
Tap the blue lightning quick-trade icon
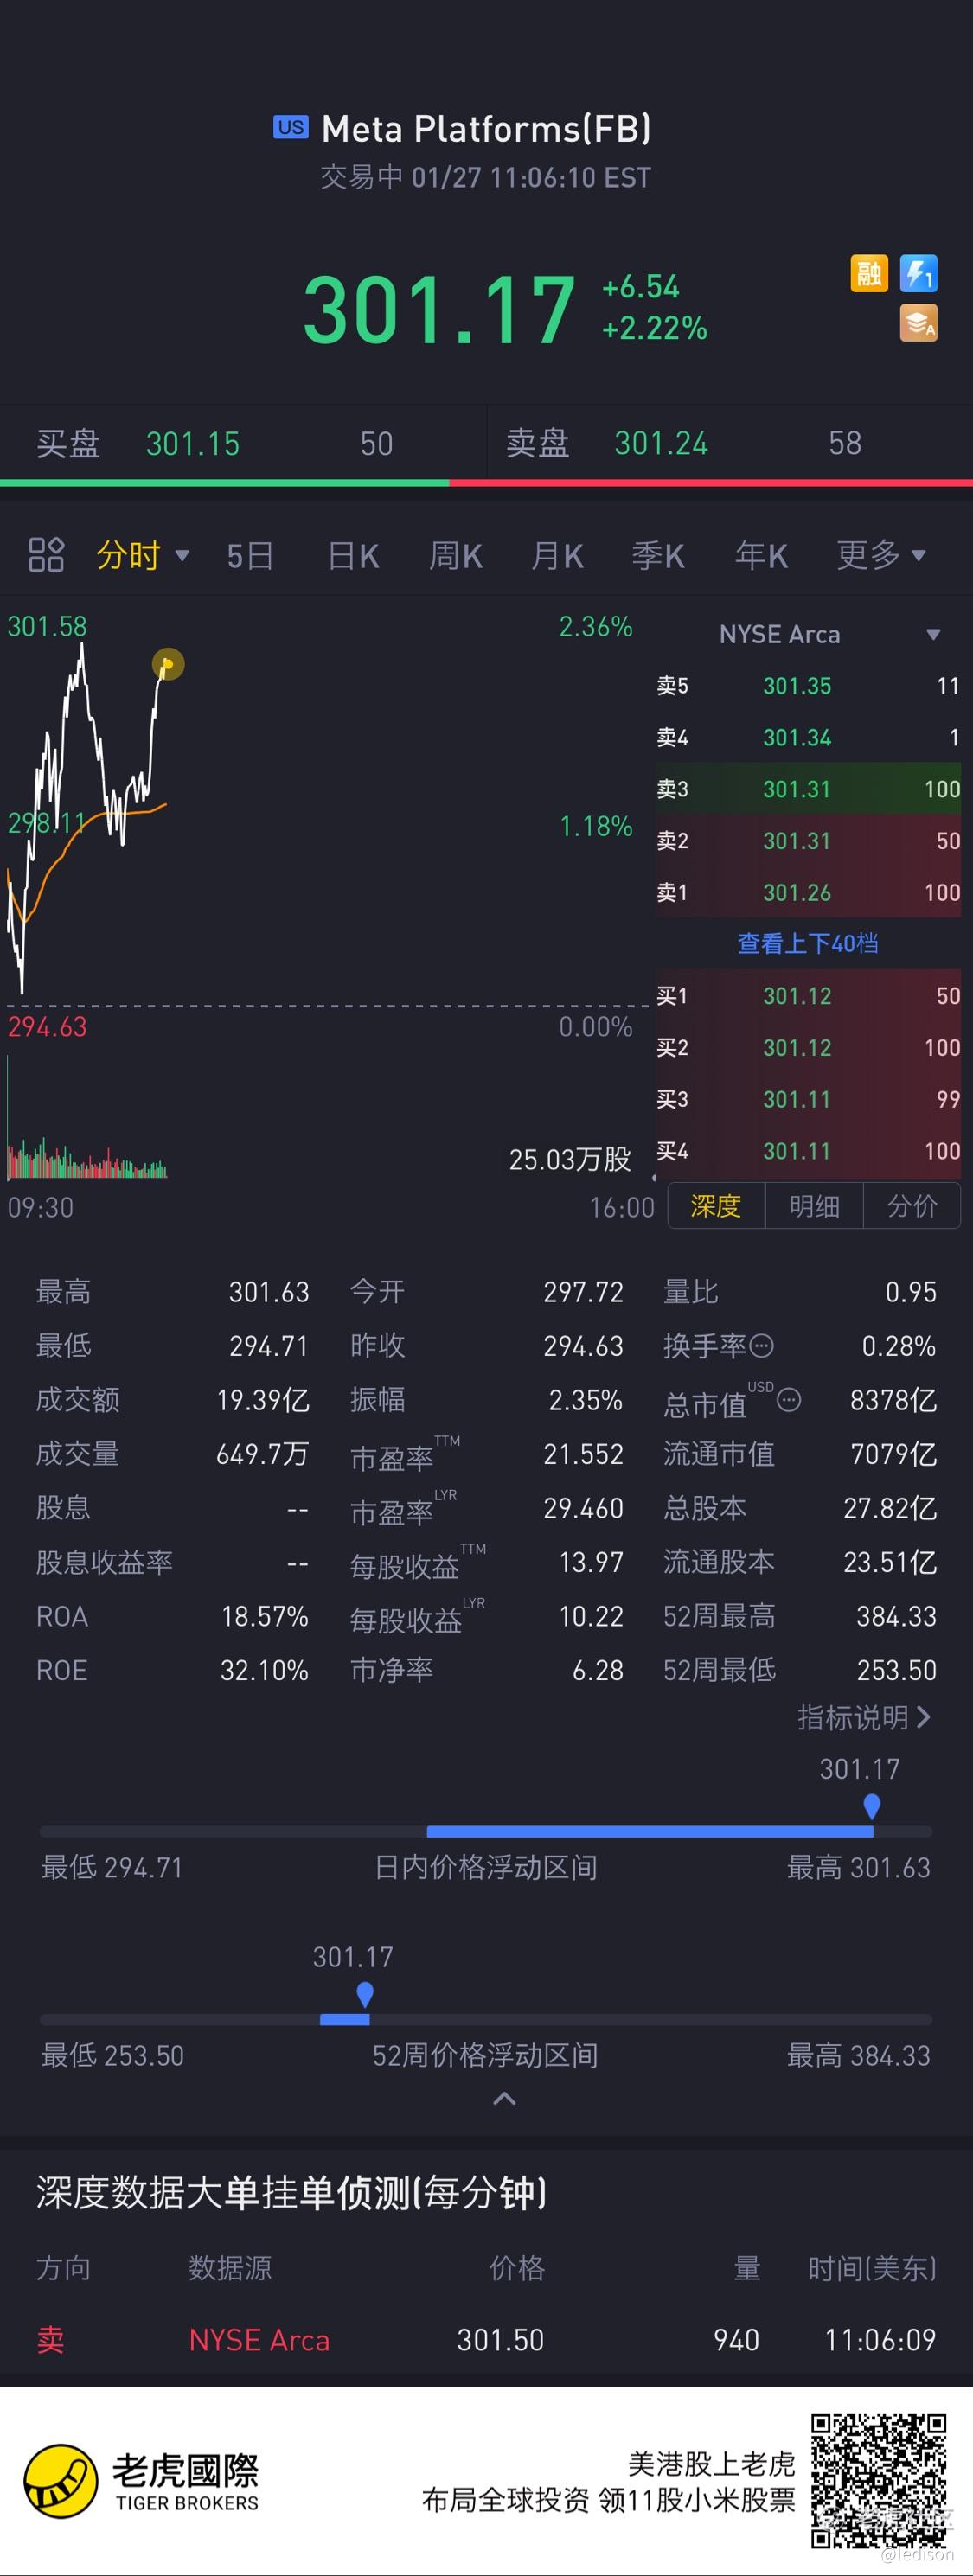tap(918, 273)
